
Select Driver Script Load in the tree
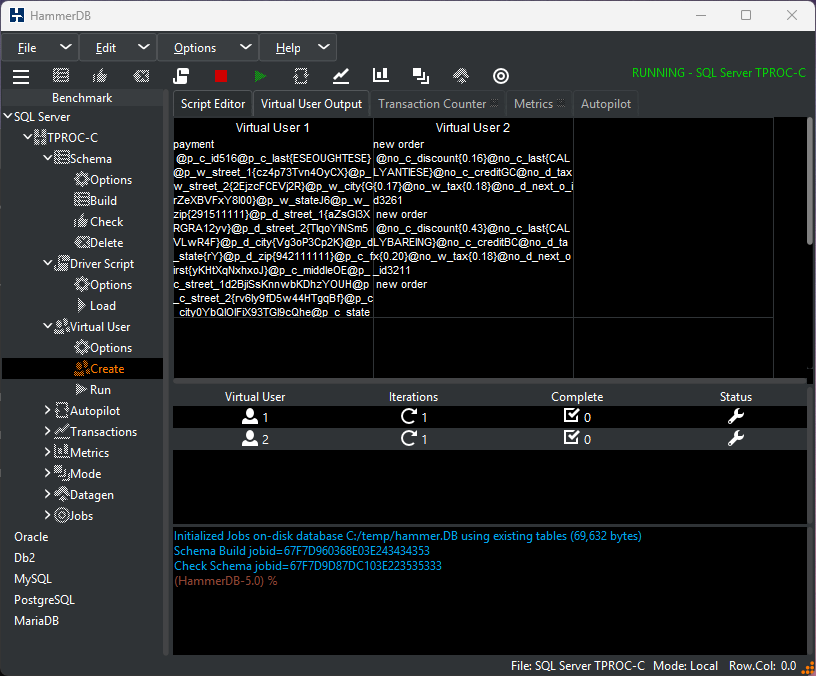pos(96,305)
